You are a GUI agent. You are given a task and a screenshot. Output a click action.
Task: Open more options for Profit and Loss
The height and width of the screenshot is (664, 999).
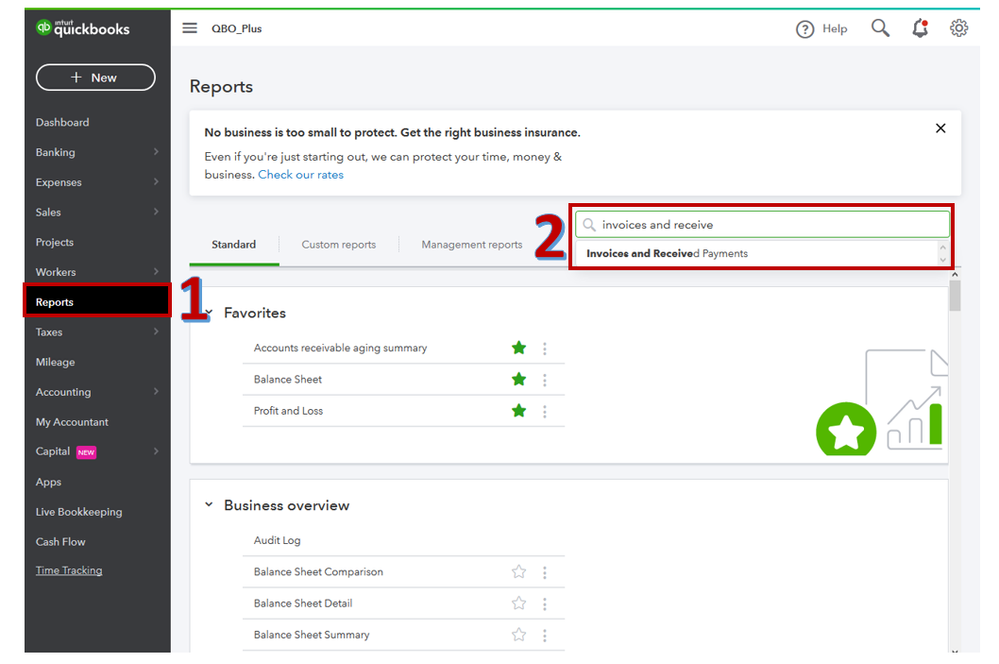(545, 412)
